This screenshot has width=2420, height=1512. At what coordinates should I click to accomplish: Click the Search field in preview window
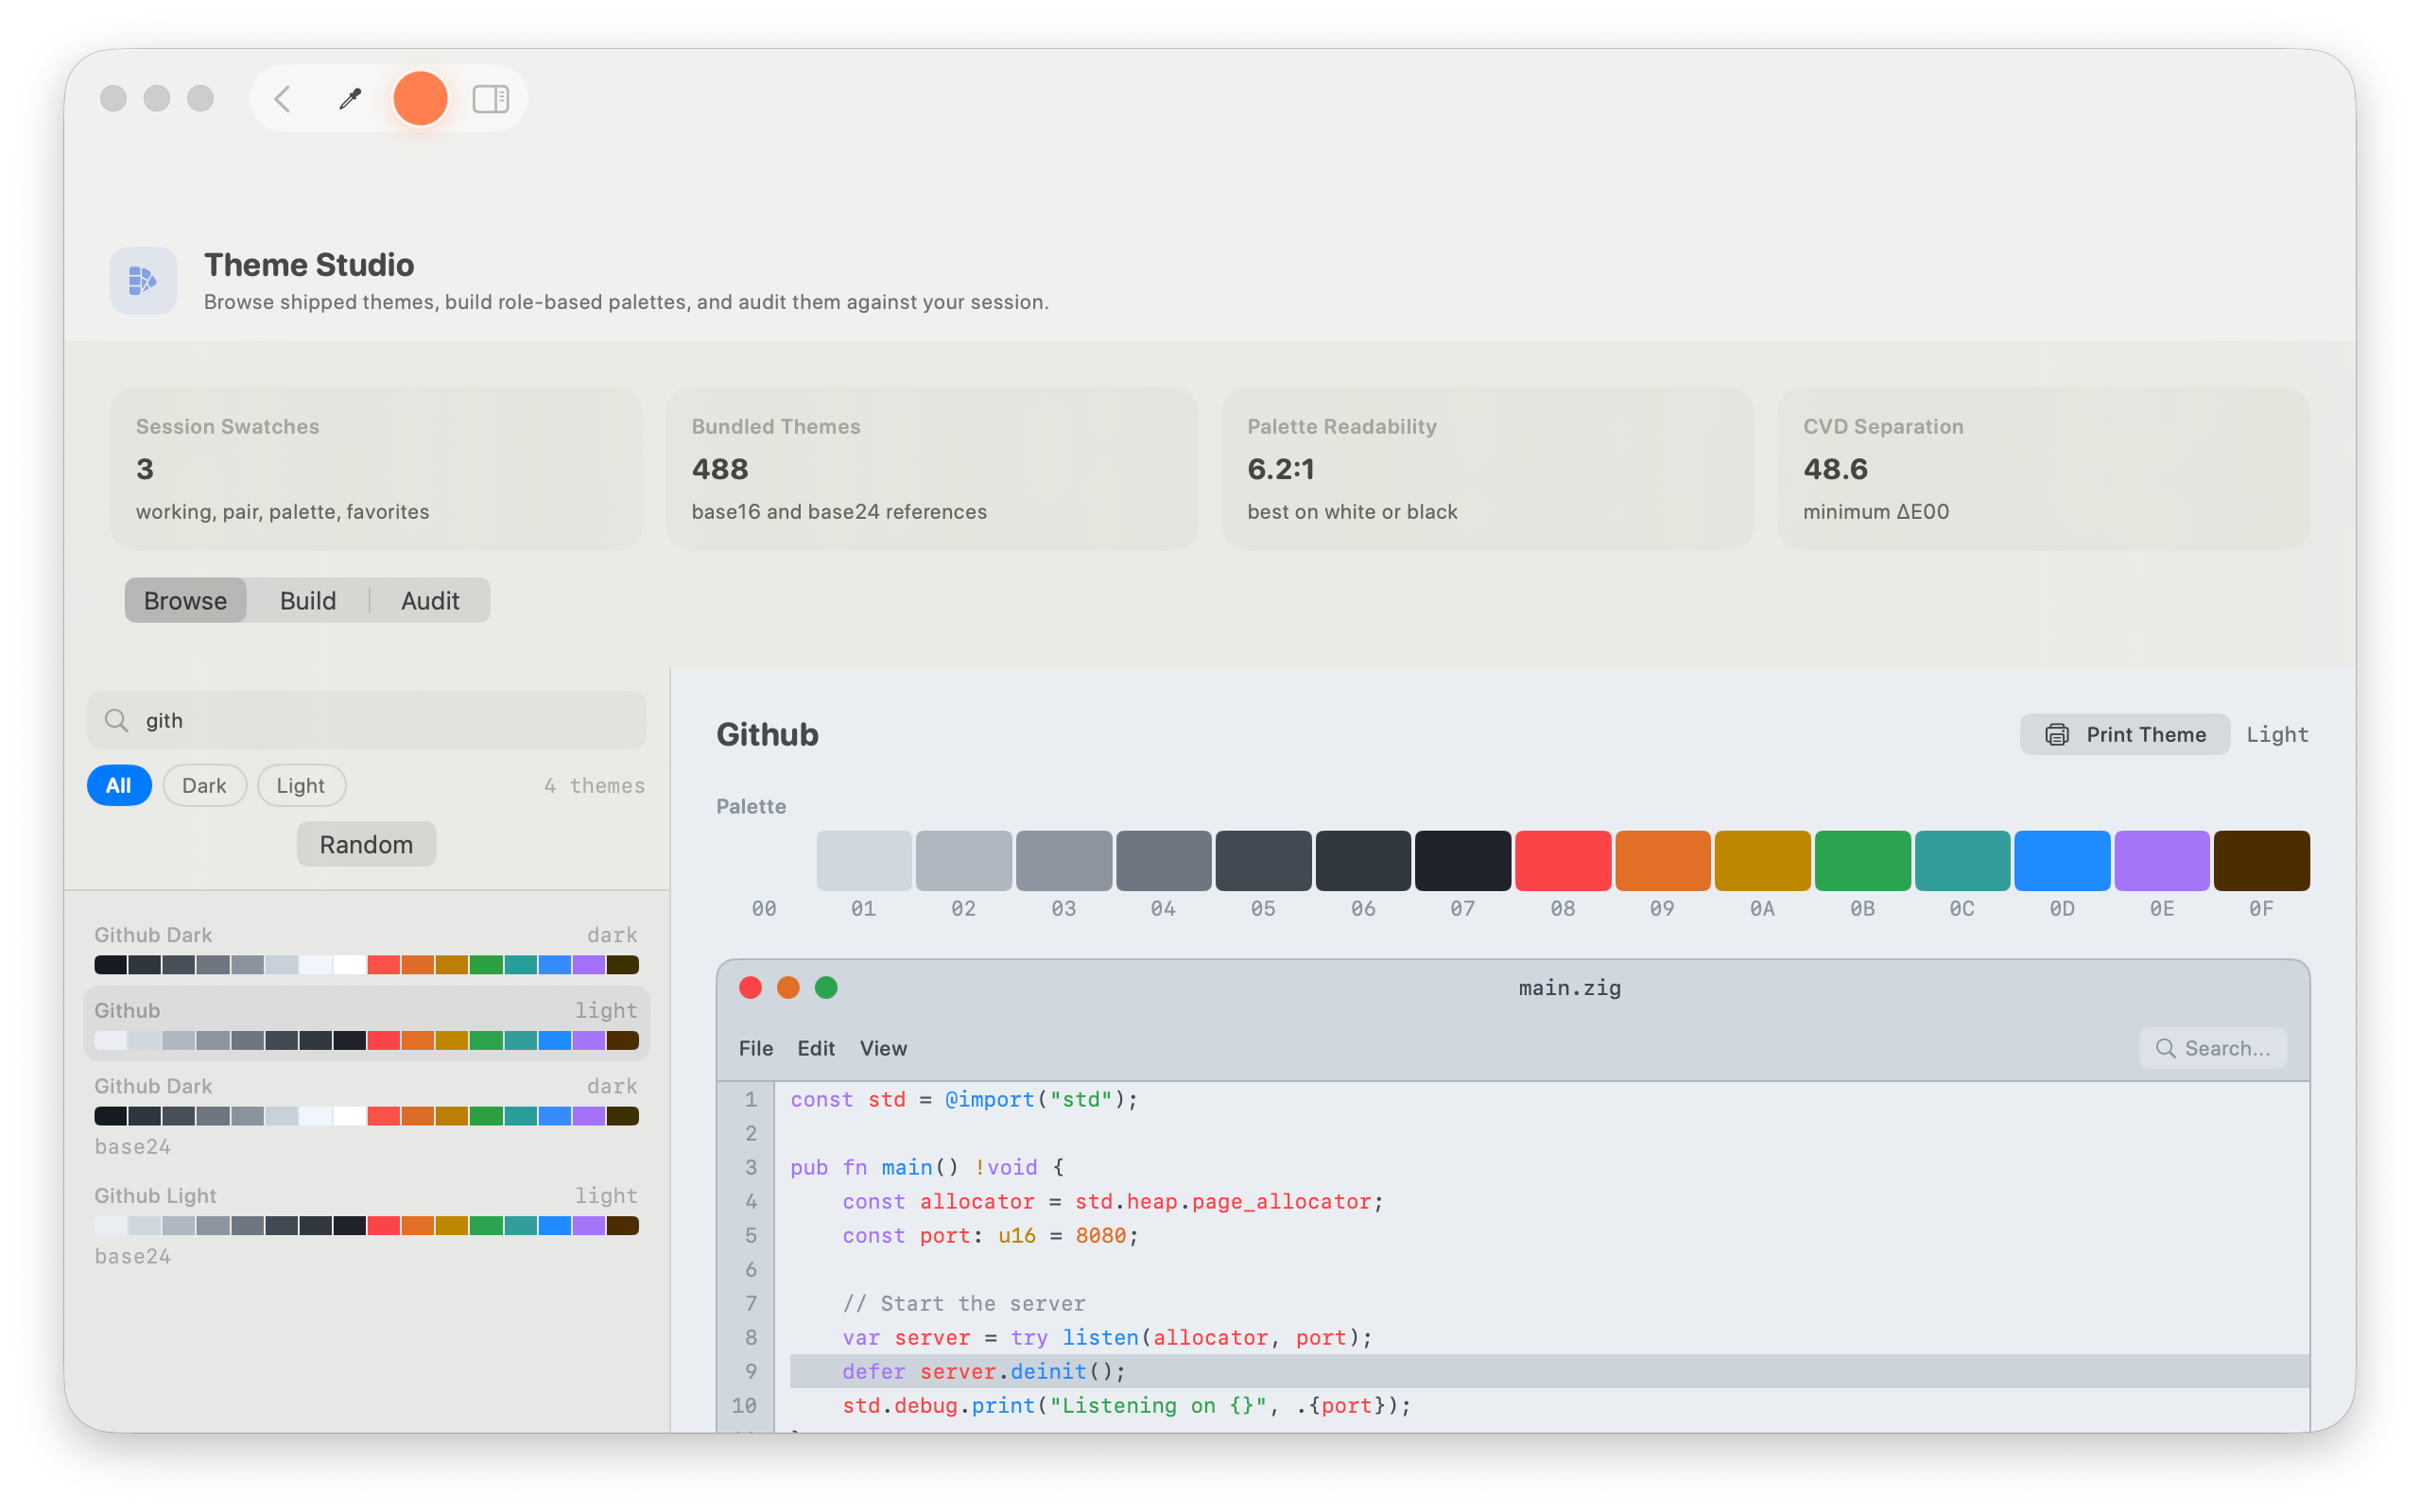pos(2212,1048)
